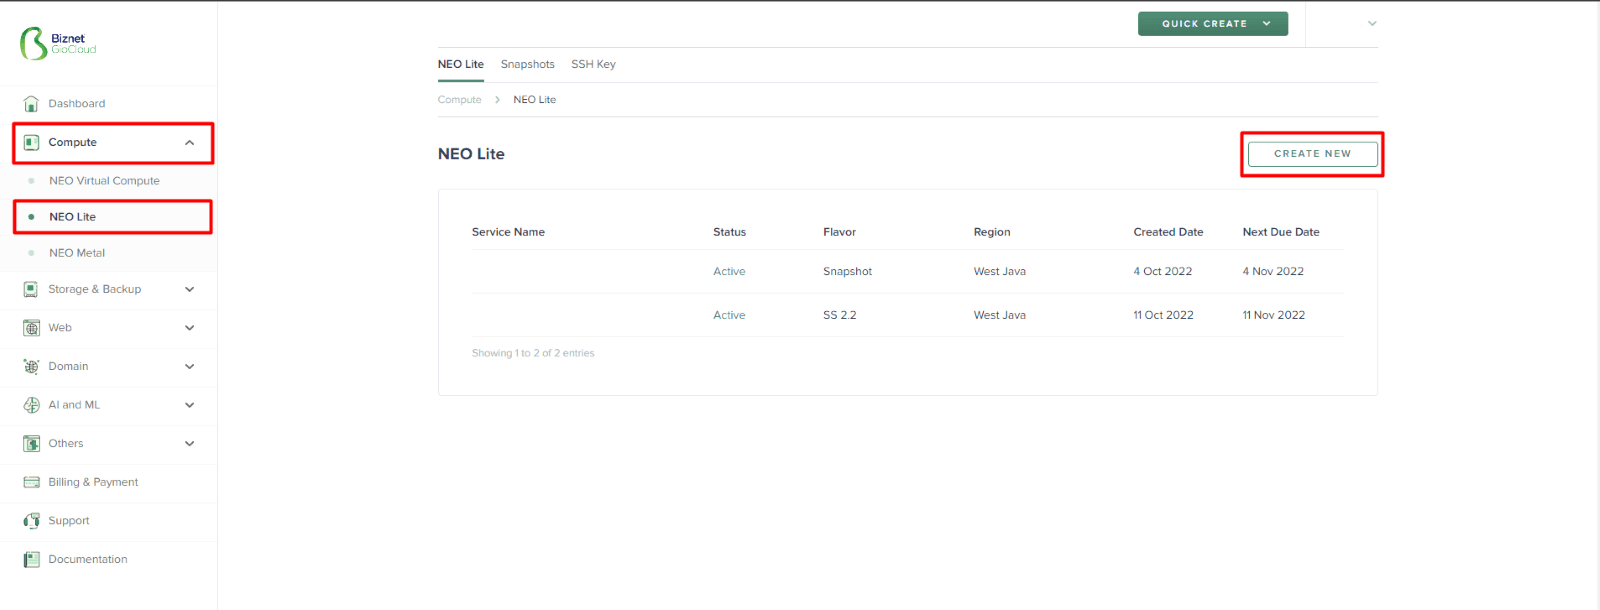The image size is (1600, 610).
Task: Click the 4 Oct 2022 created date
Action: [x=1163, y=271]
